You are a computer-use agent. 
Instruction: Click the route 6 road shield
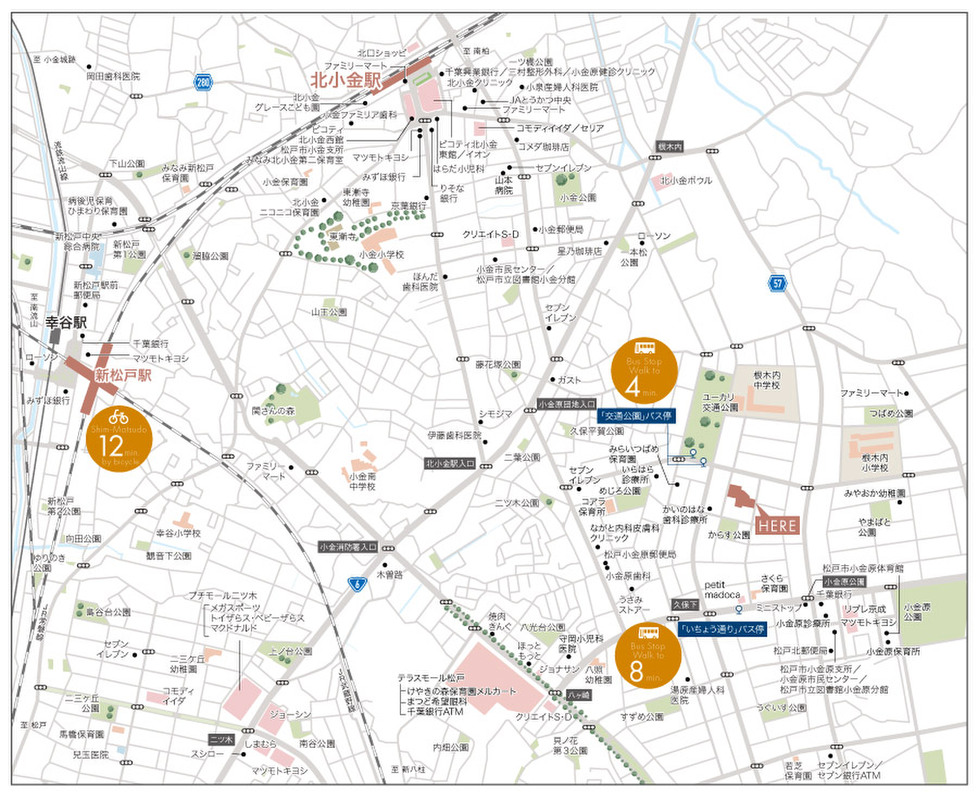tap(355, 583)
